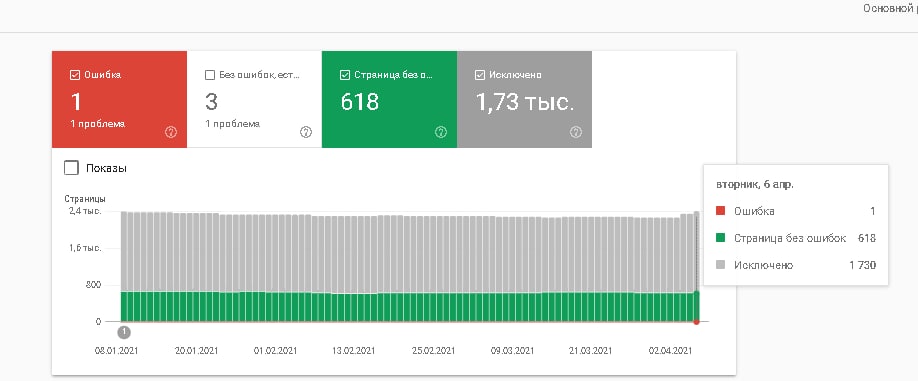Screen dimensions: 918x381
Task: Click the 1 730 value in tooltip
Action: pos(862,265)
